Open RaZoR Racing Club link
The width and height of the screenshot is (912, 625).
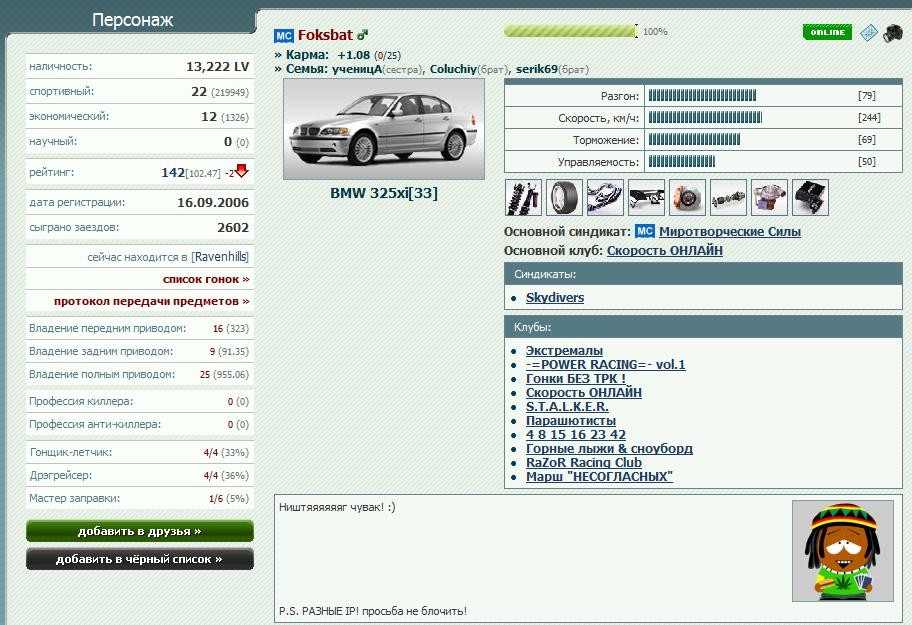(583, 462)
